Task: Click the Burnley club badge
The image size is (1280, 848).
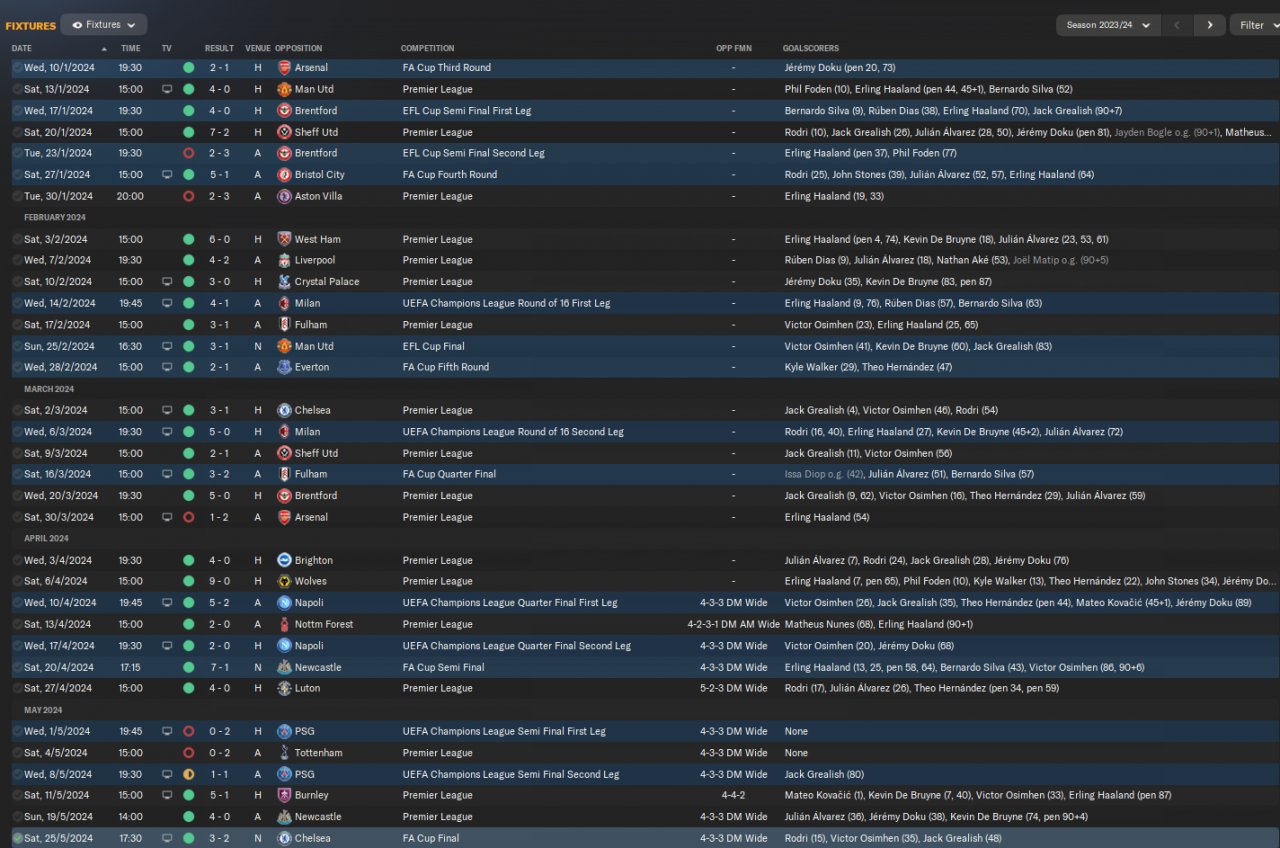Action: tap(284, 795)
